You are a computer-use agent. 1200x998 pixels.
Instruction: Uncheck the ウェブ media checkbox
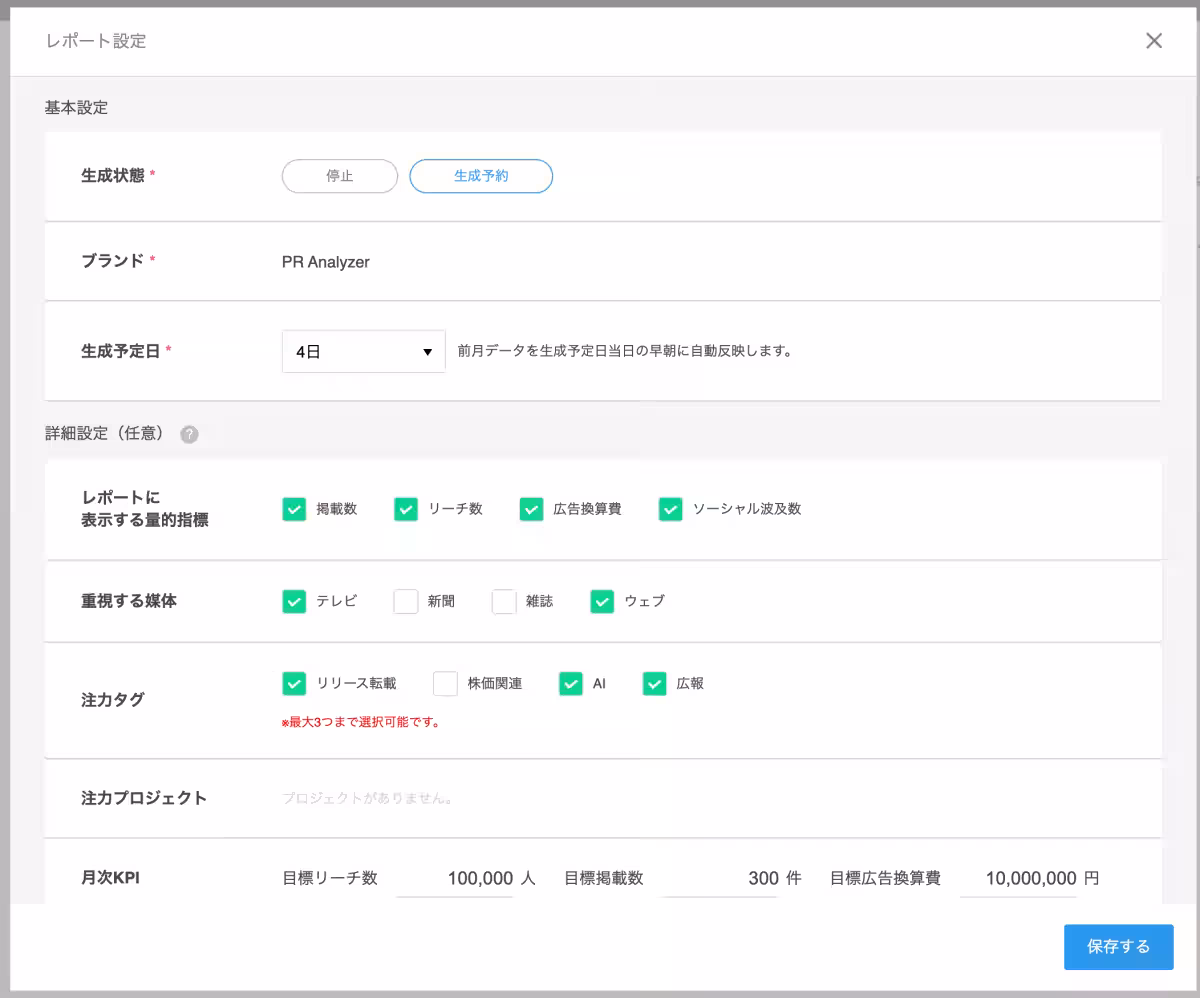602,601
